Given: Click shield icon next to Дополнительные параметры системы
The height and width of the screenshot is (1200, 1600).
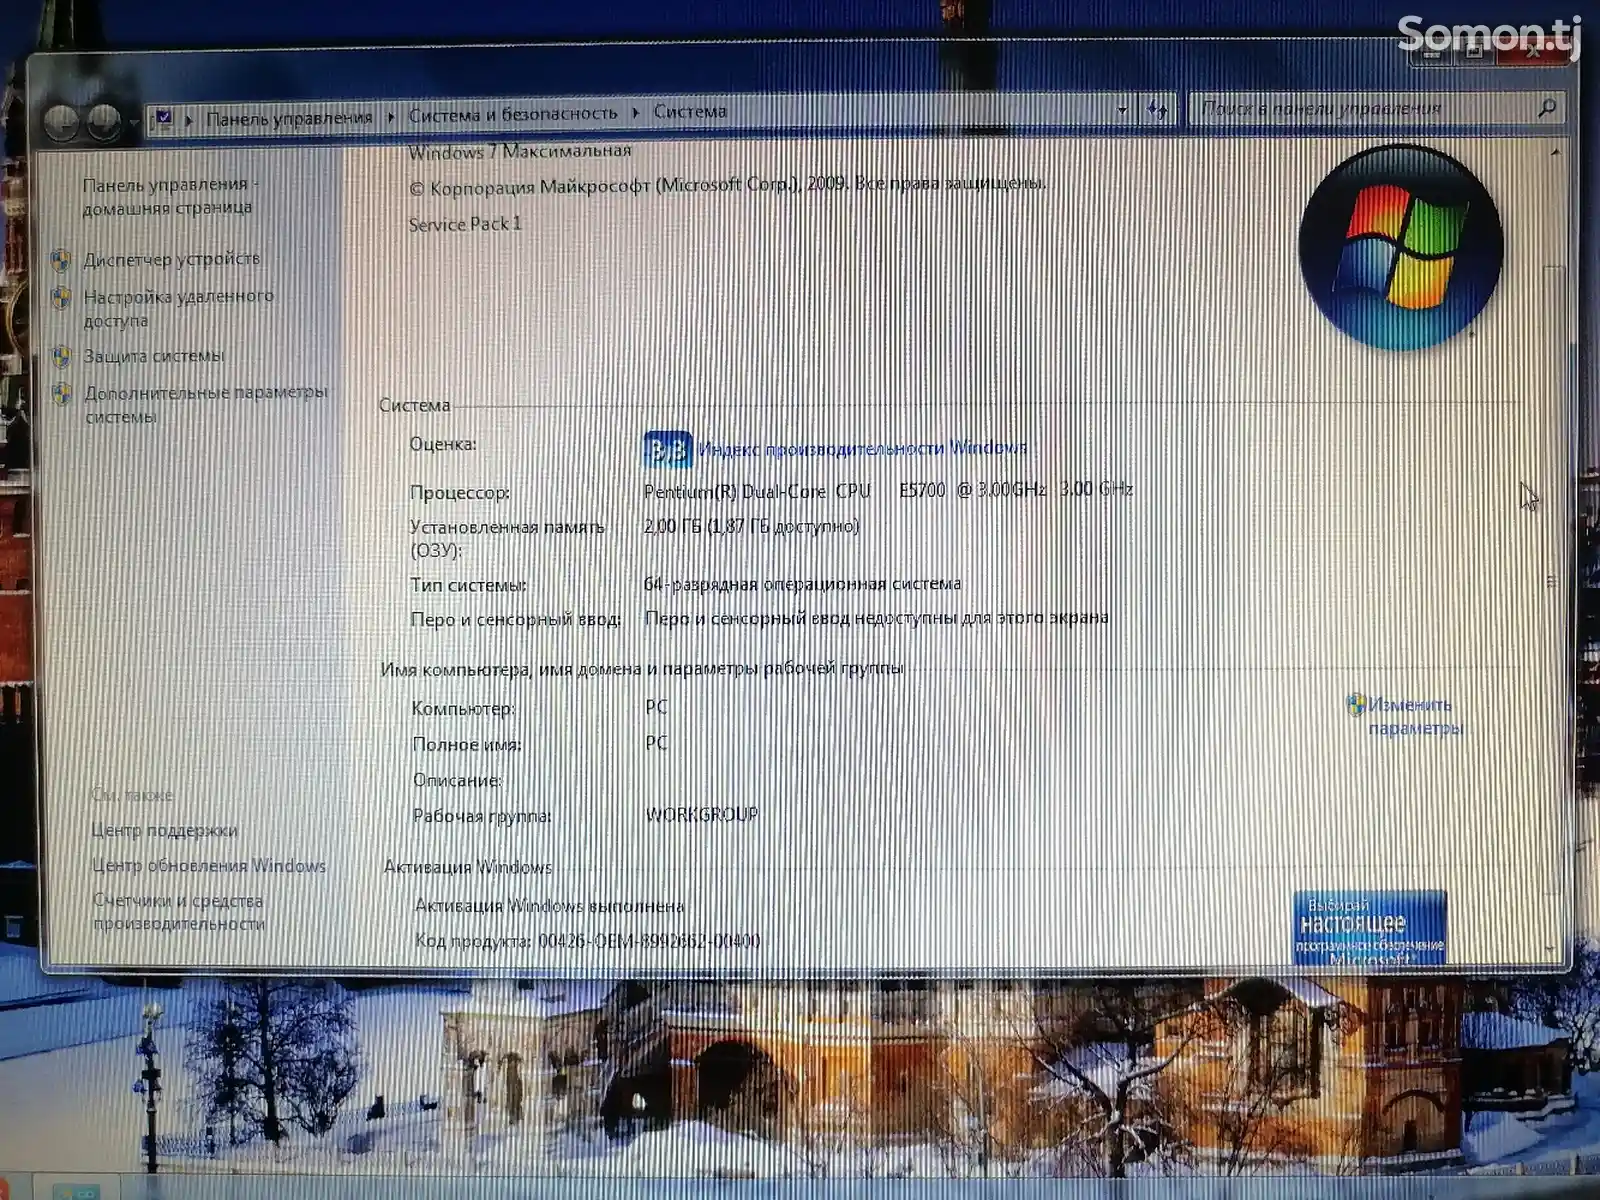Looking at the screenshot, I should click(x=63, y=394).
